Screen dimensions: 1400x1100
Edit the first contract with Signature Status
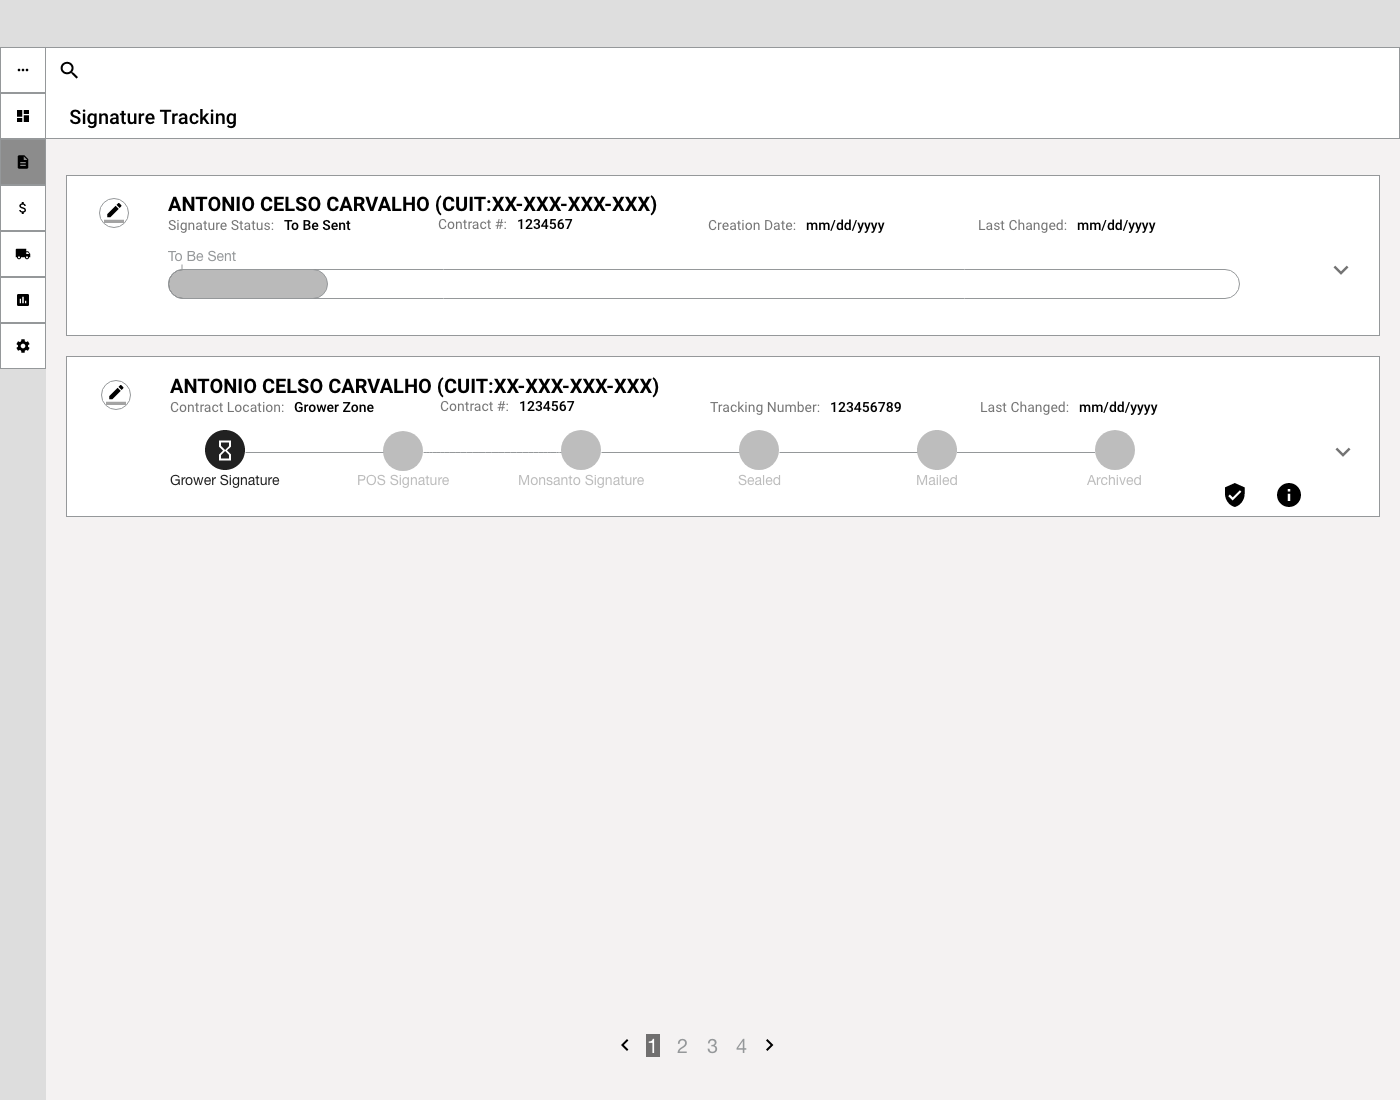[114, 212]
